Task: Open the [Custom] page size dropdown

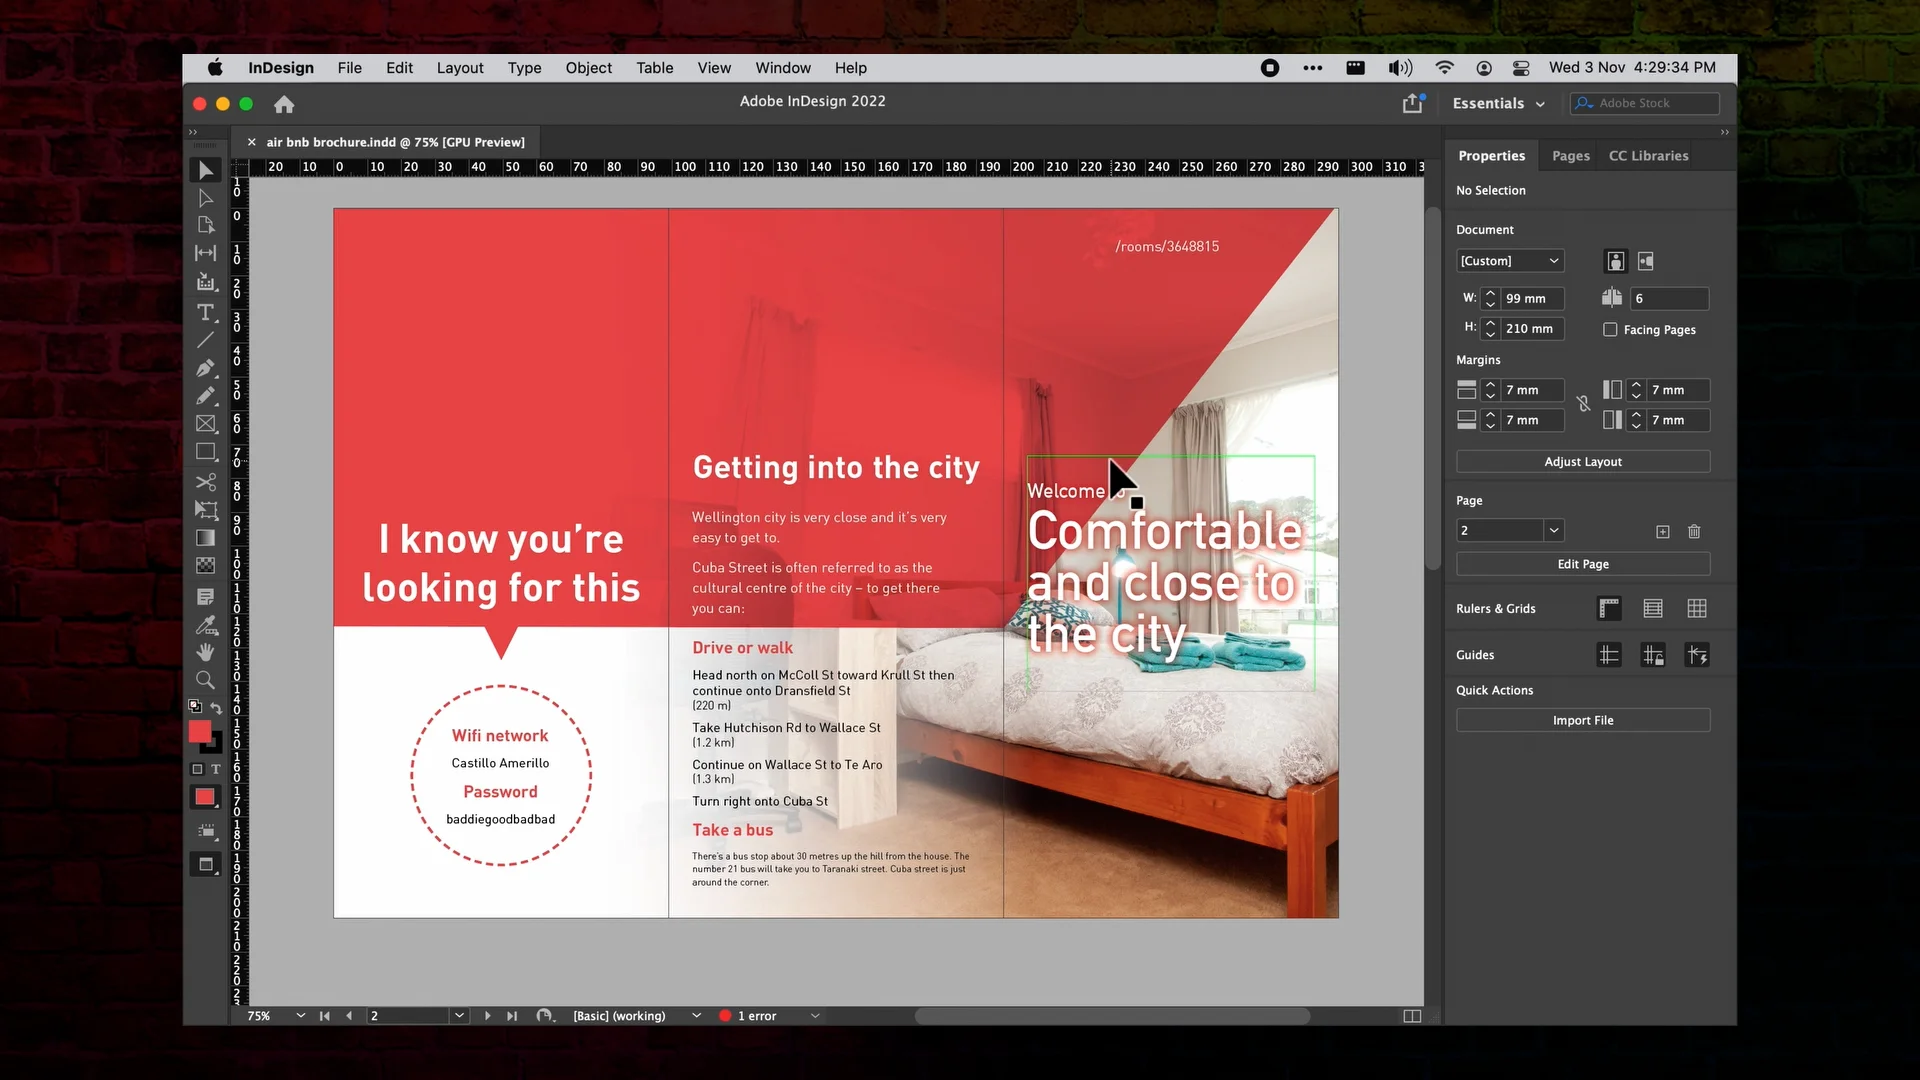Action: 1510,261
